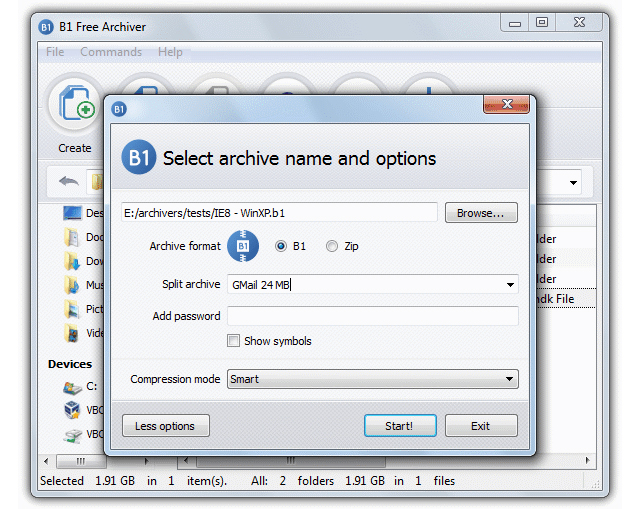The width and height of the screenshot is (640, 509).
Task: Click the Add password input field
Action: [x=373, y=316]
